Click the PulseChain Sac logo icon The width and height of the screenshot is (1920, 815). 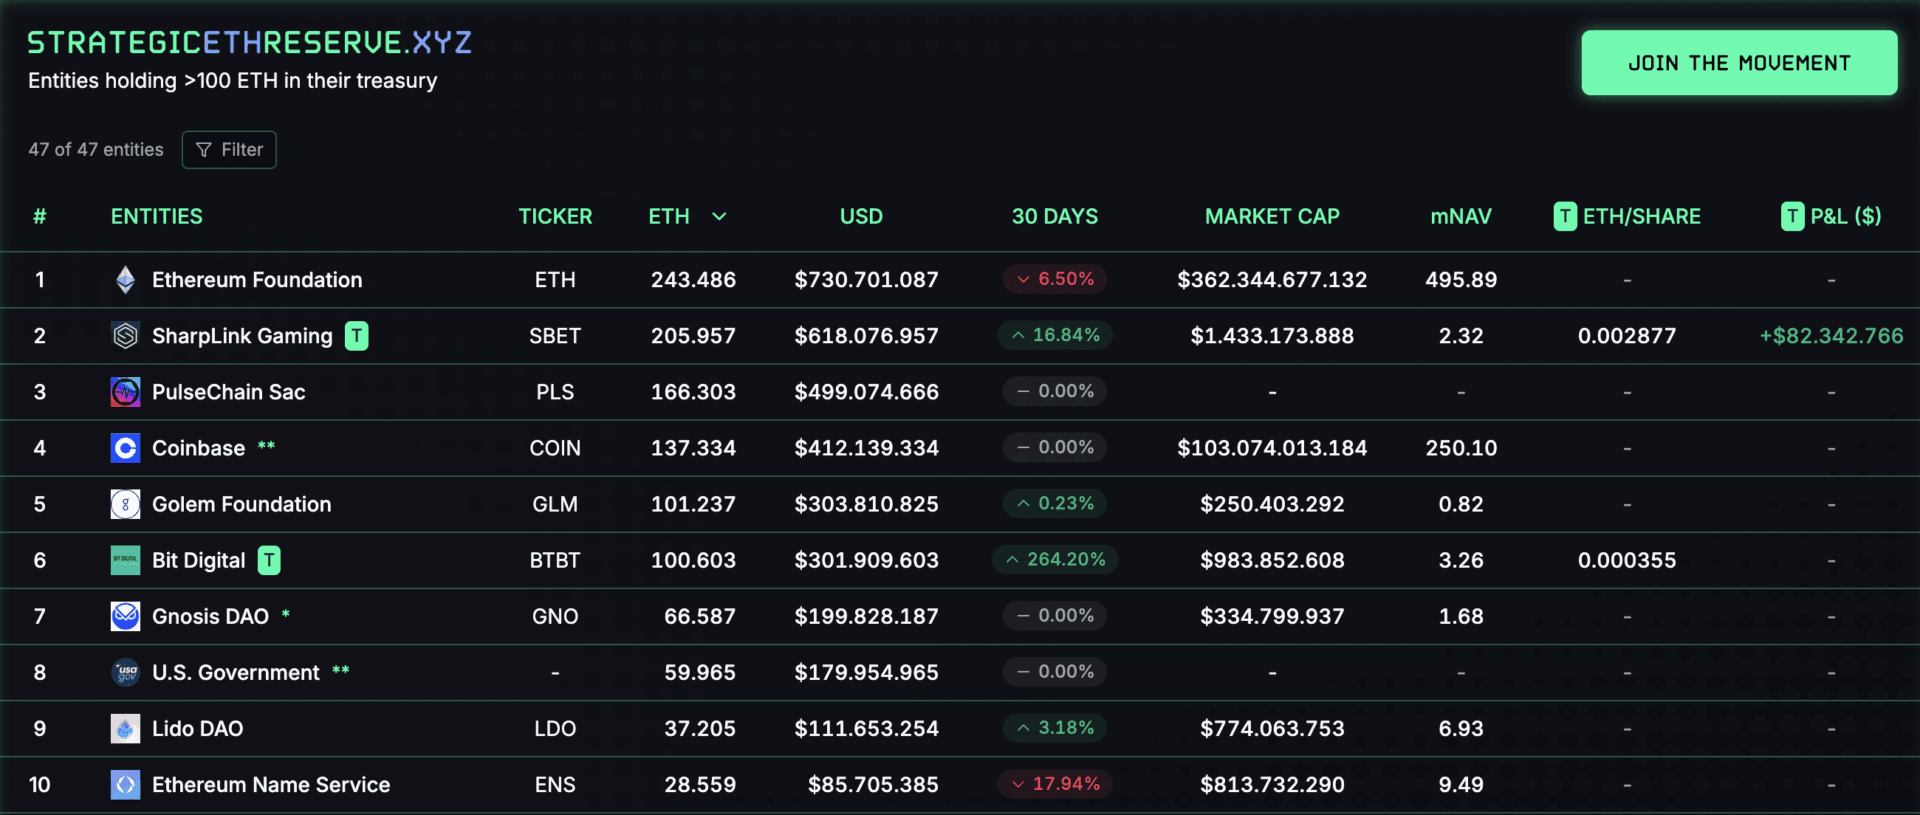pos(125,392)
